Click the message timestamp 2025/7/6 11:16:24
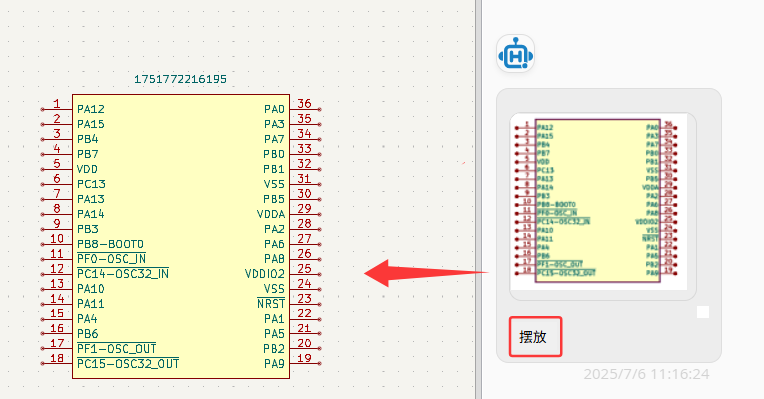Screen dimensions: 764x399 pyautogui.click(x=646, y=374)
